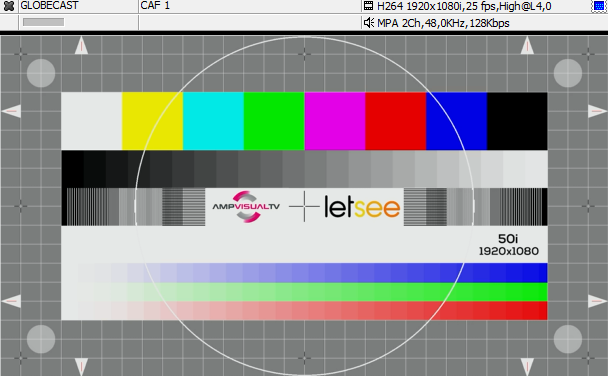Screen dimensions: 609x376
Task: Select the GLOBECAST provider name
Action: (49, 6)
